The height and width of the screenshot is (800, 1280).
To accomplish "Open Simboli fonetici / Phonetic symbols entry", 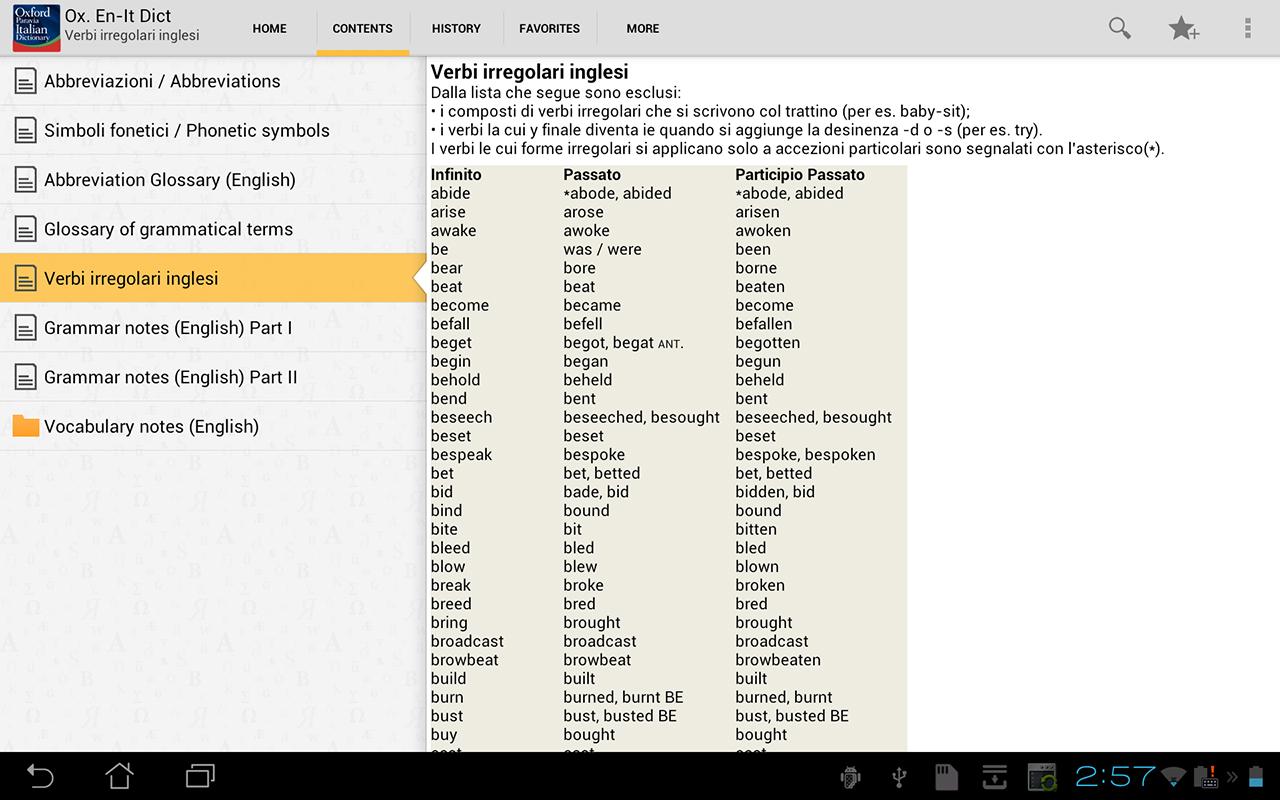I will pos(213,130).
